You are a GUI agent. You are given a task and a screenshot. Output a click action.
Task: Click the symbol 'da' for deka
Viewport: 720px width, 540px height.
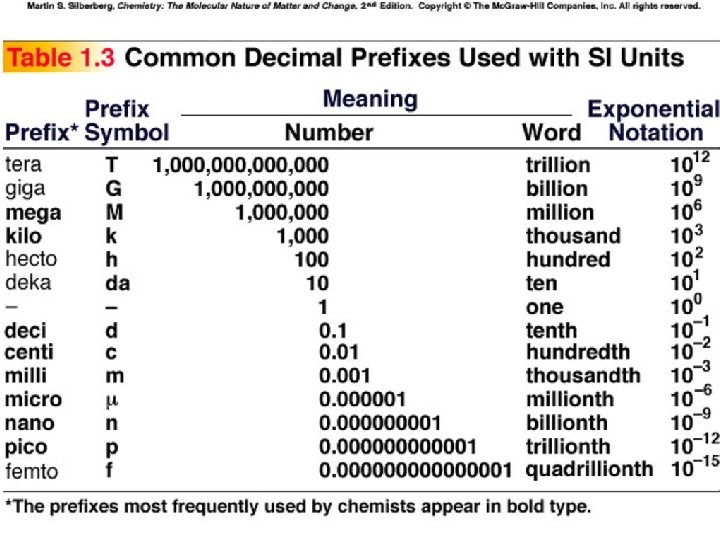pyautogui.click(x=118, y=283)
